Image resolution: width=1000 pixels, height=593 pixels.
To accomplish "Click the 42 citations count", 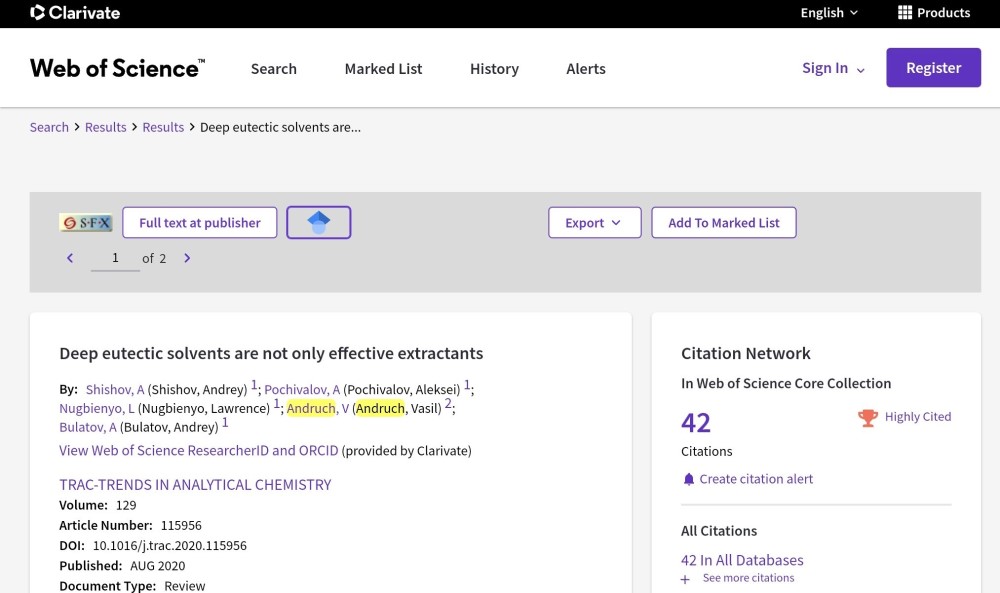I will pyautogui.click(x=696, y=423).
